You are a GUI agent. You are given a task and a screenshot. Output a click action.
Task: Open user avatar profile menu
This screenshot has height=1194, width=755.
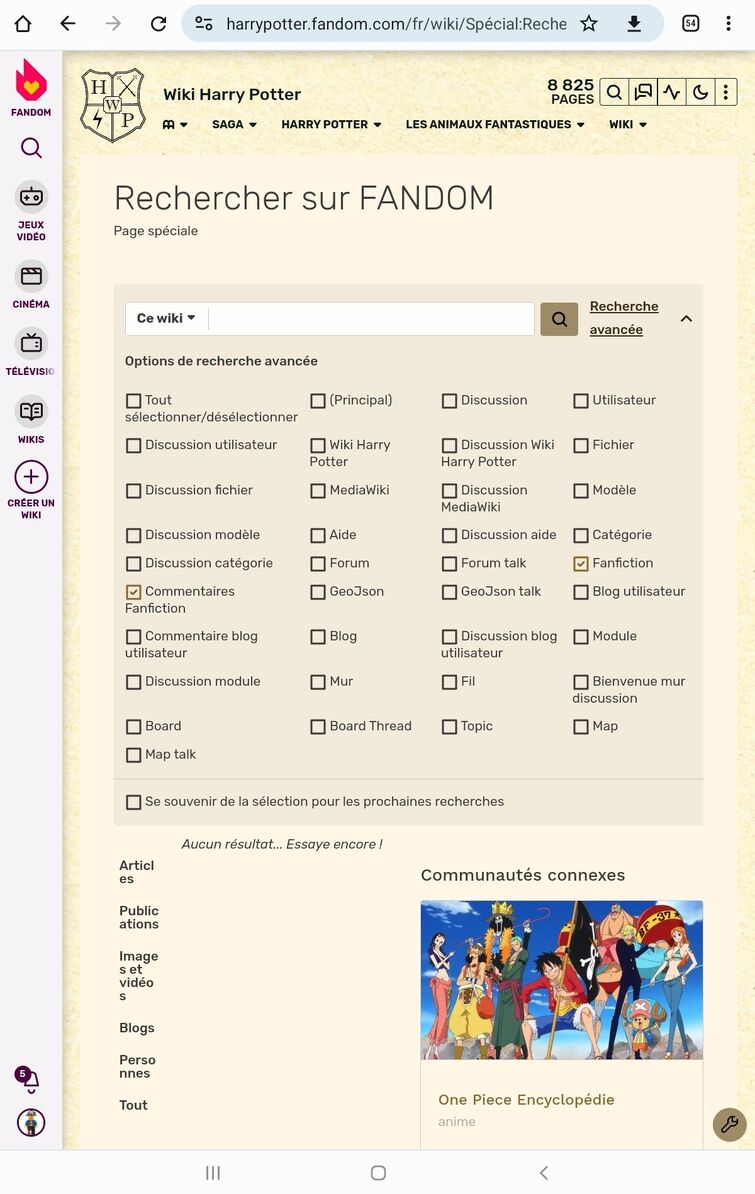pos(31,1122)
